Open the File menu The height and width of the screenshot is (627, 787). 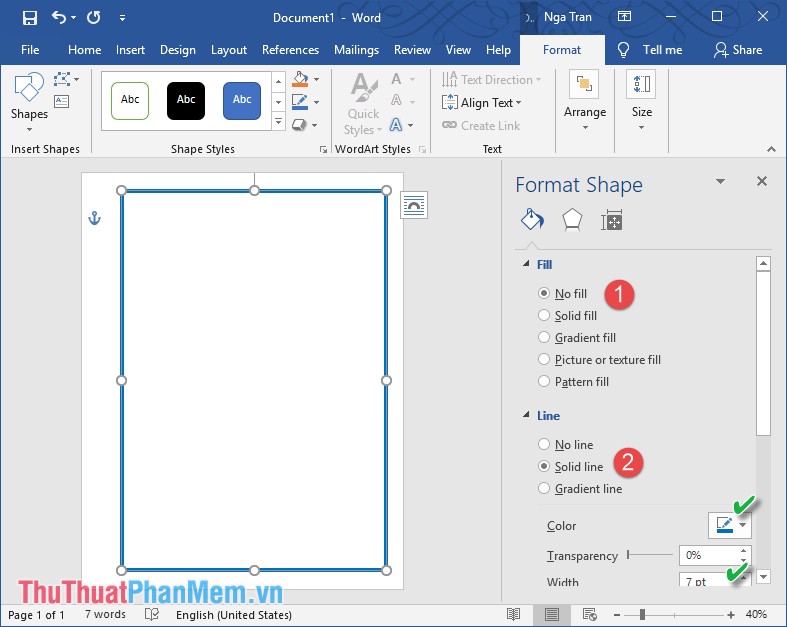pos(30,50)
